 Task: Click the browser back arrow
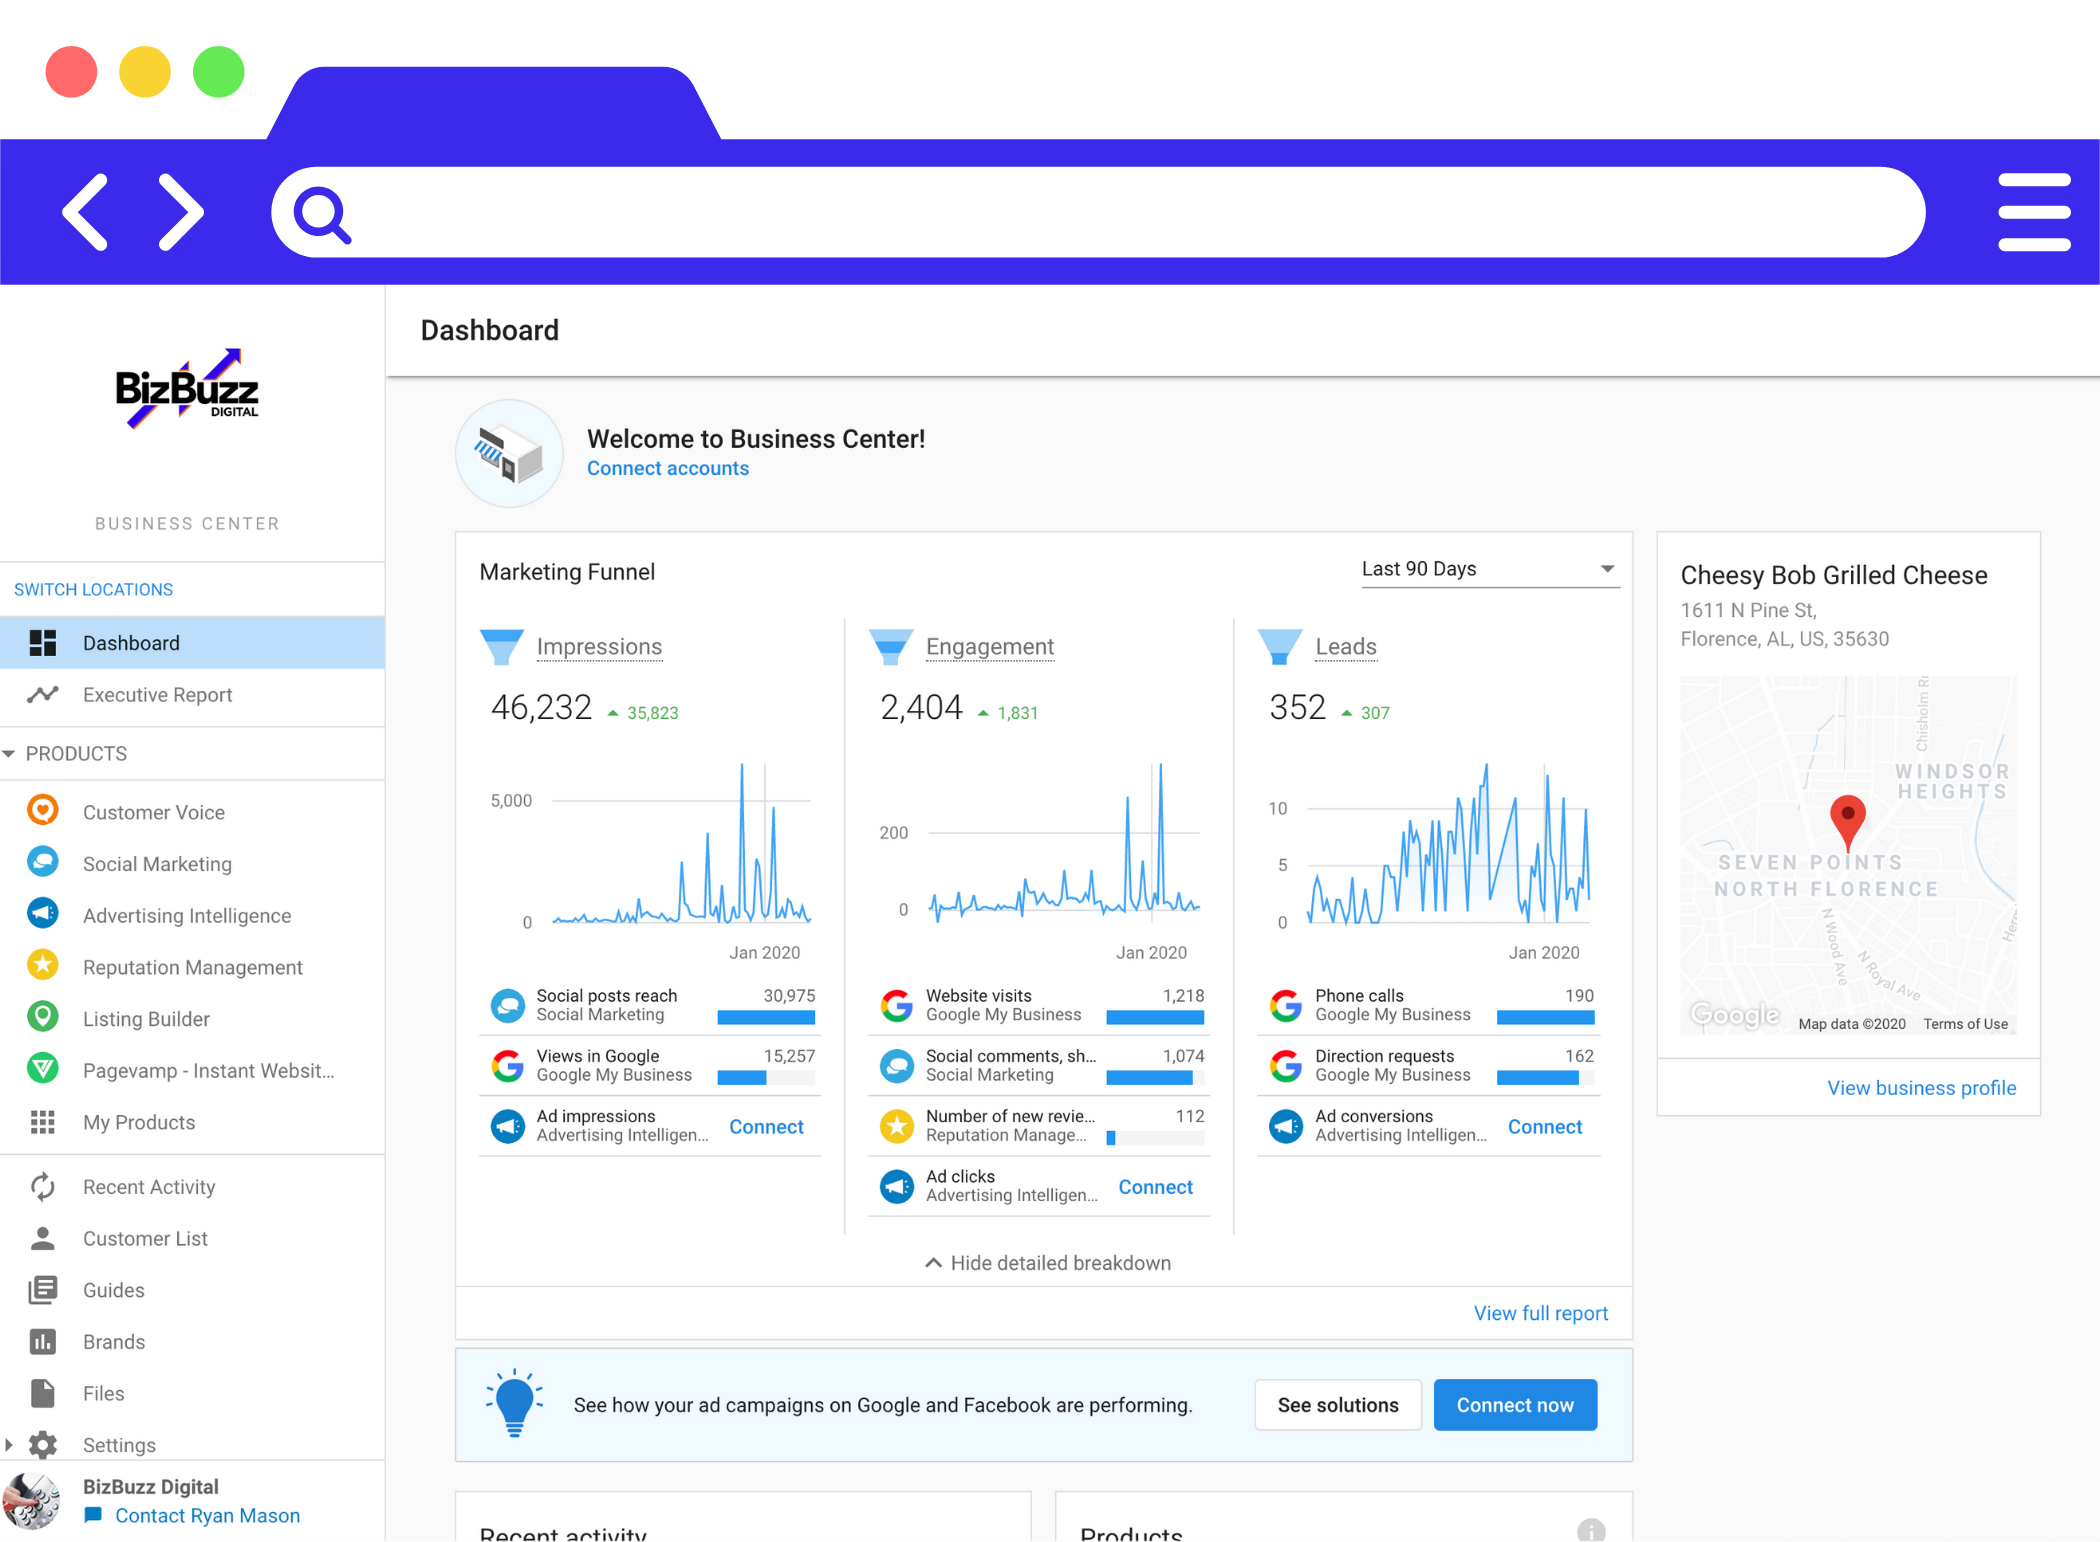click(x=85, y=212)
